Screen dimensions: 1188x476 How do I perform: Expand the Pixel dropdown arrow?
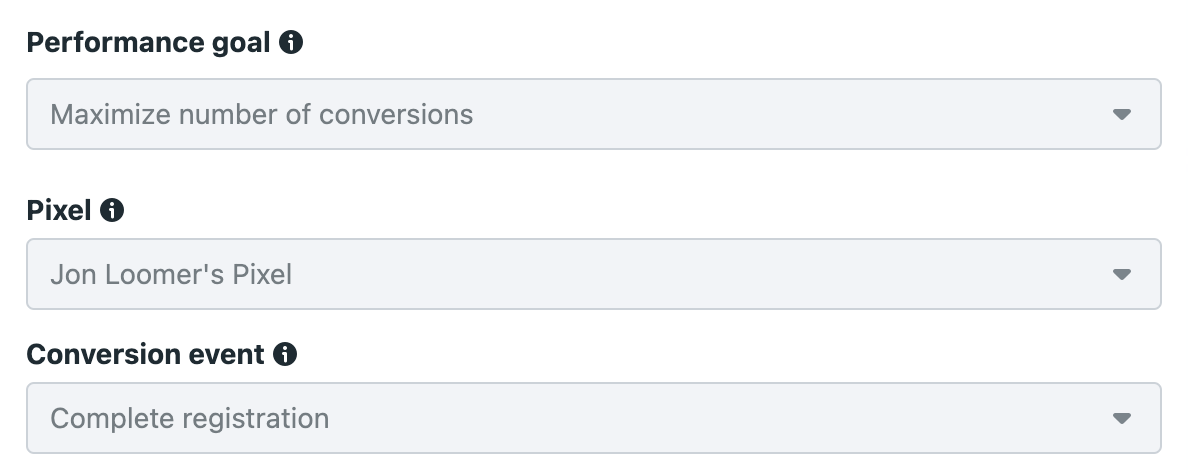1121,274
